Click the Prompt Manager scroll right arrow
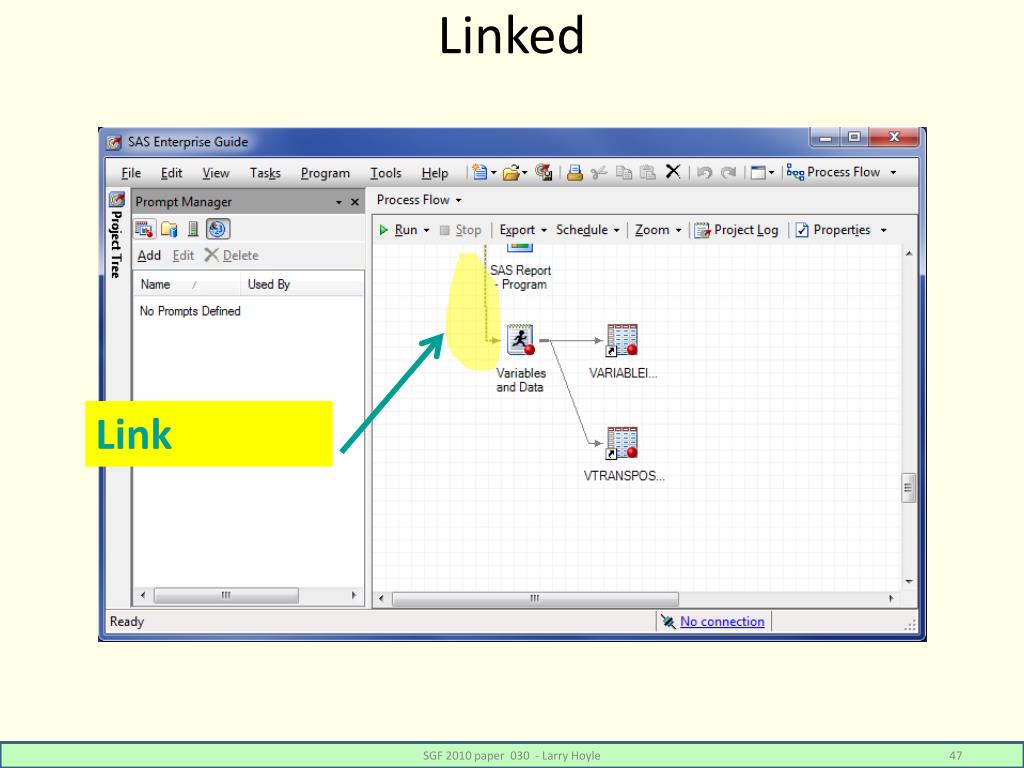The width and height of the screenshot is (1024, 768). pos(354,596)
